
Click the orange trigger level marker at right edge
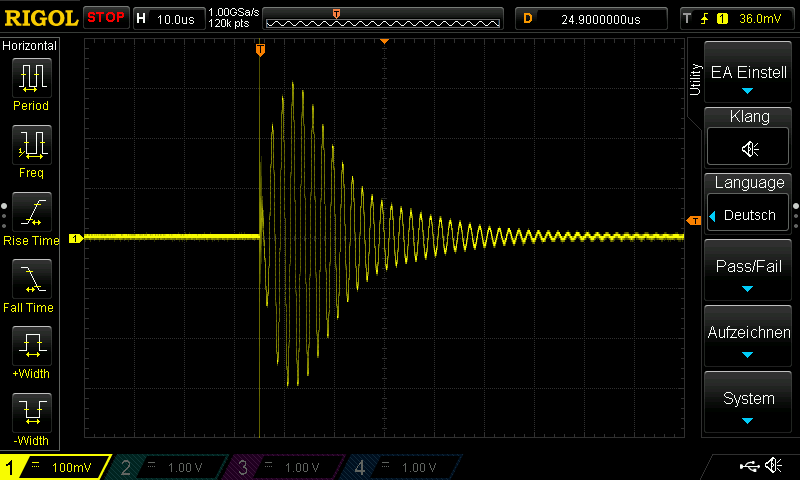point(694,220)
